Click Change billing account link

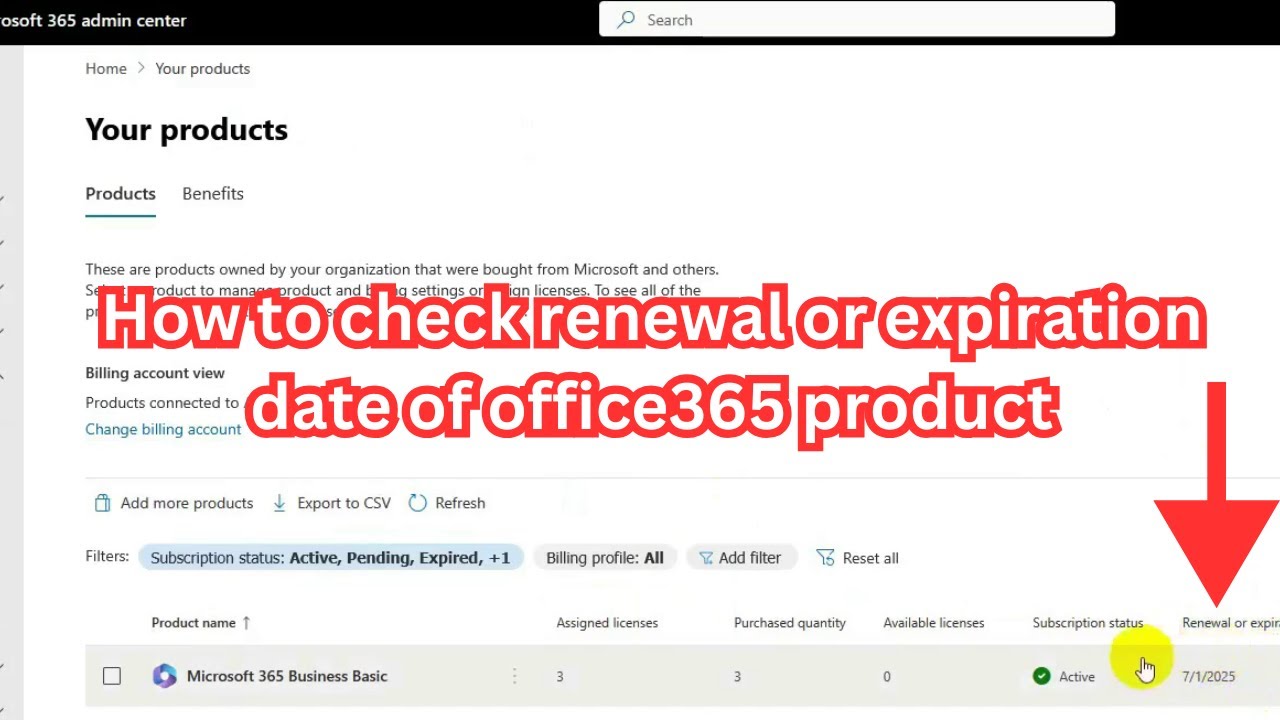[163, 429]
